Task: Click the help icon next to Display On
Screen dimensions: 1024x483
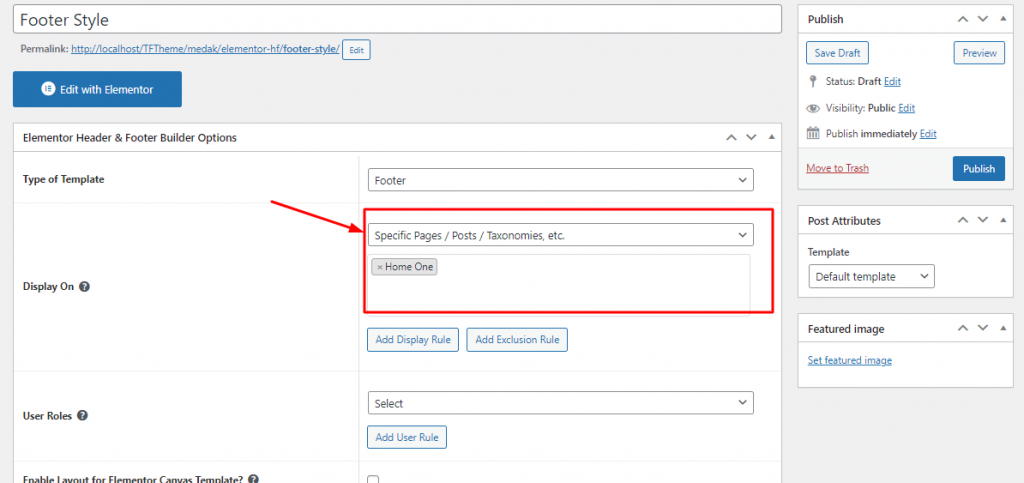Action: pyautogui.click(x=85, y=286)
